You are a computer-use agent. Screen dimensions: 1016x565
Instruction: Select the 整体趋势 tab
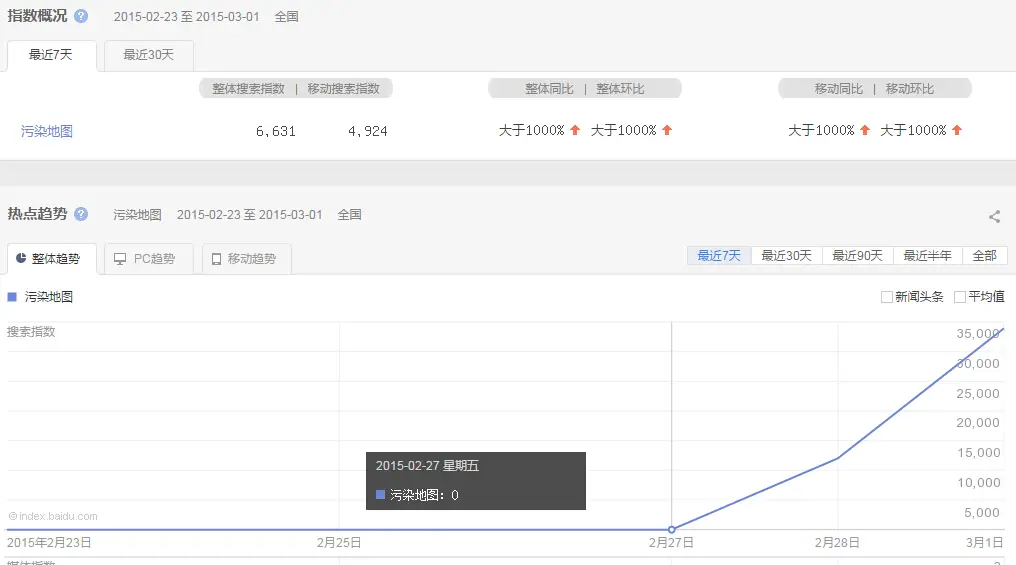click(51, 259)
